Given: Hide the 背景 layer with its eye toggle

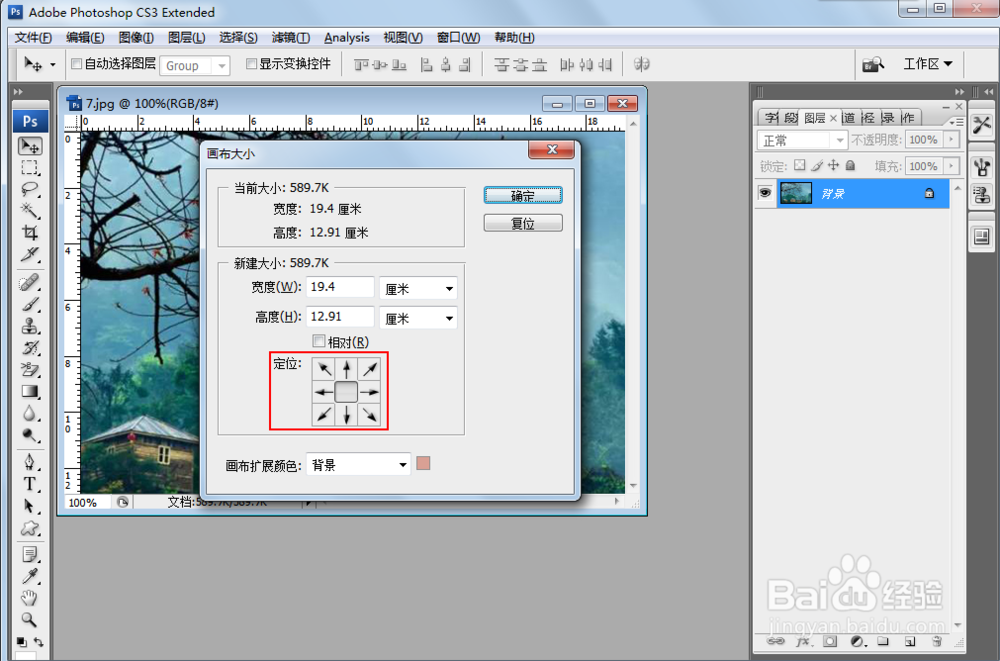Looking at the screenshot, I should (764, 193).
